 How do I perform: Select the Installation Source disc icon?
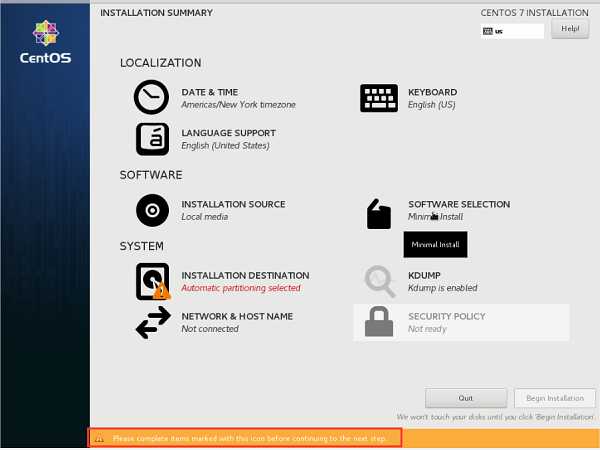pyautogui.click(x=152, y=210)
